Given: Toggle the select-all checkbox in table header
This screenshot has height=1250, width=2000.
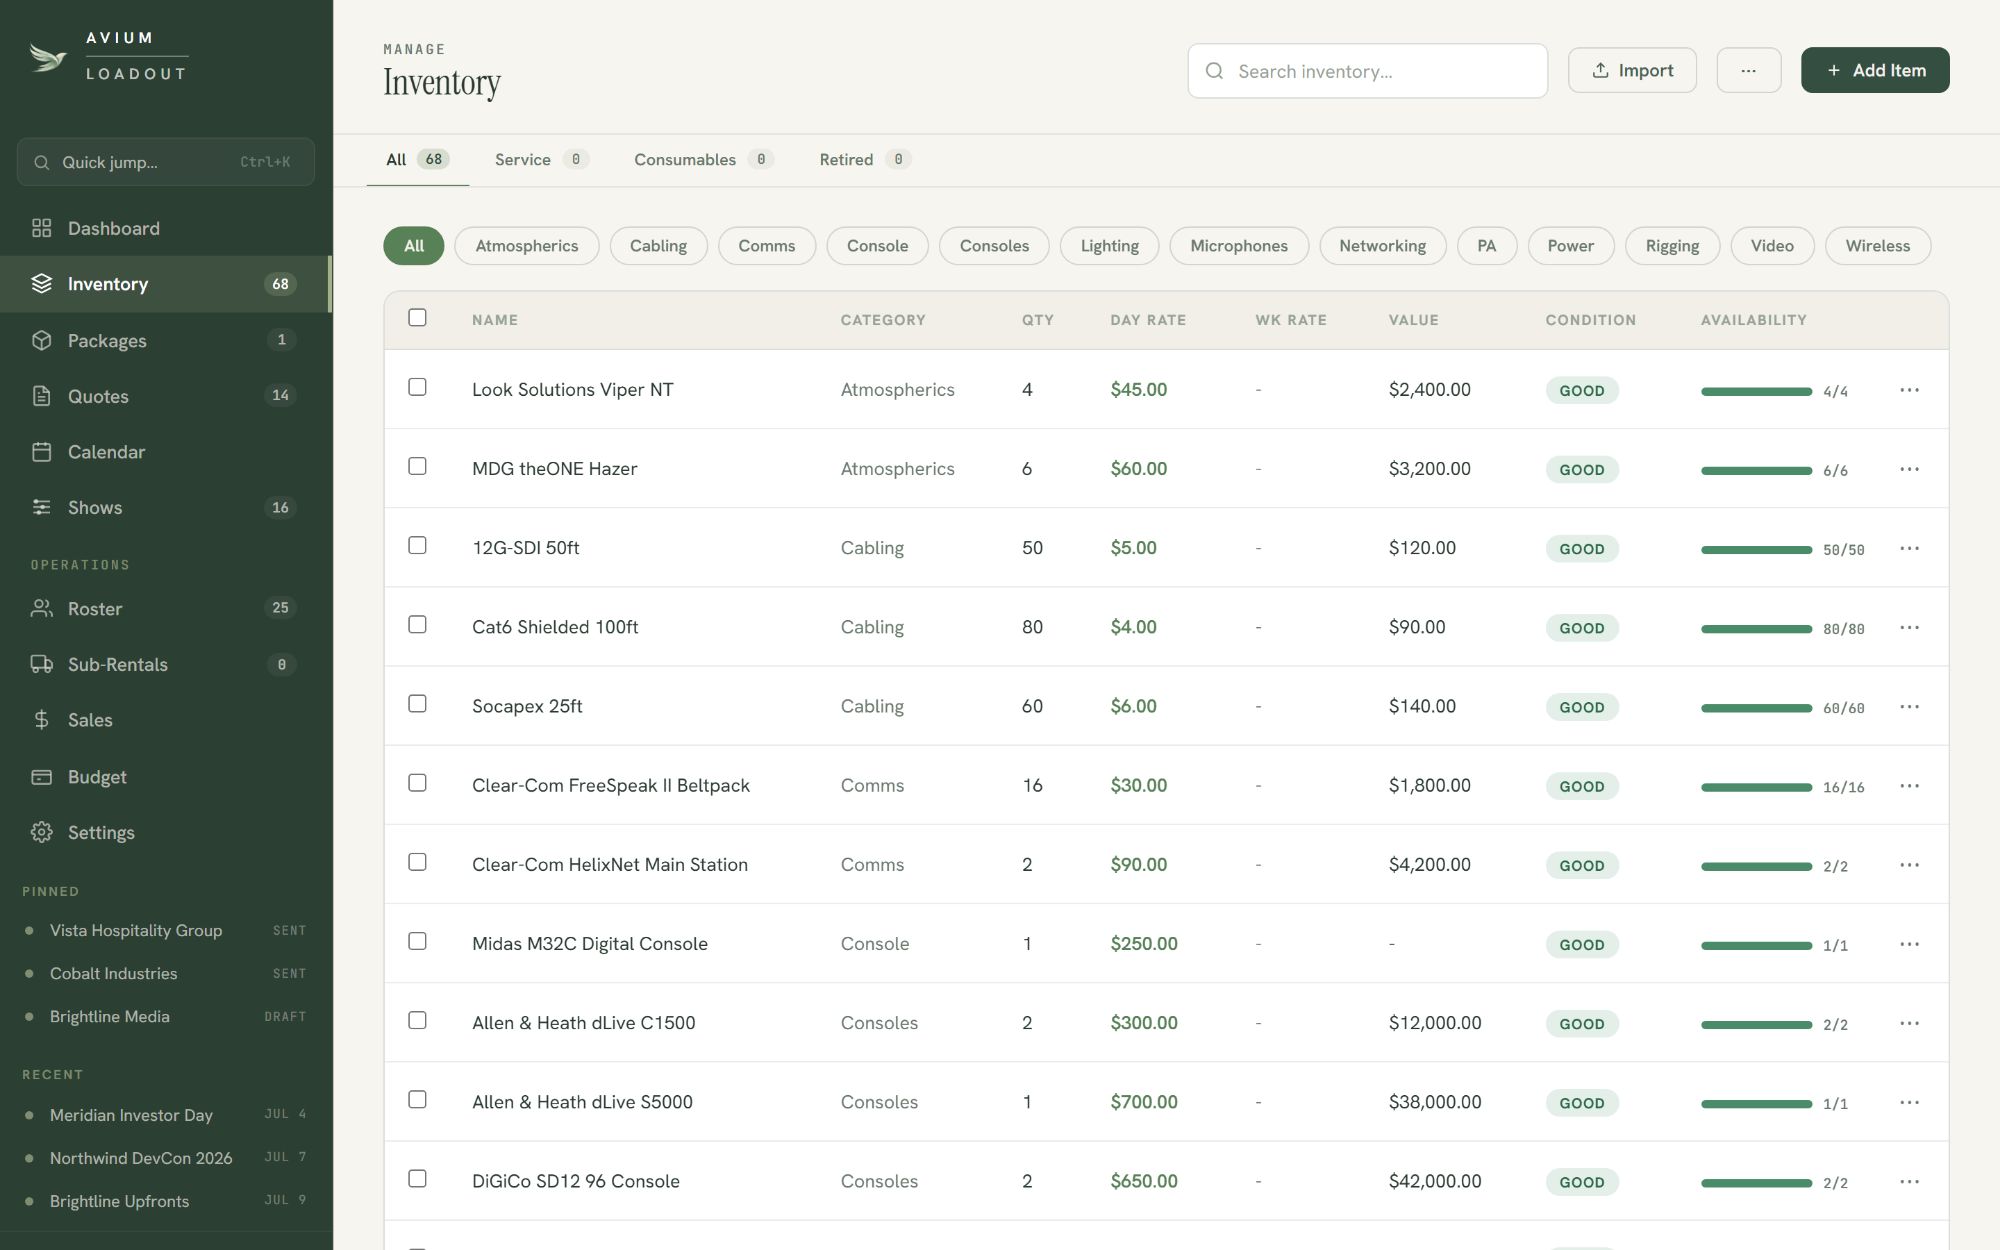Looking at the screenshot, I should [x=417, y=318].
